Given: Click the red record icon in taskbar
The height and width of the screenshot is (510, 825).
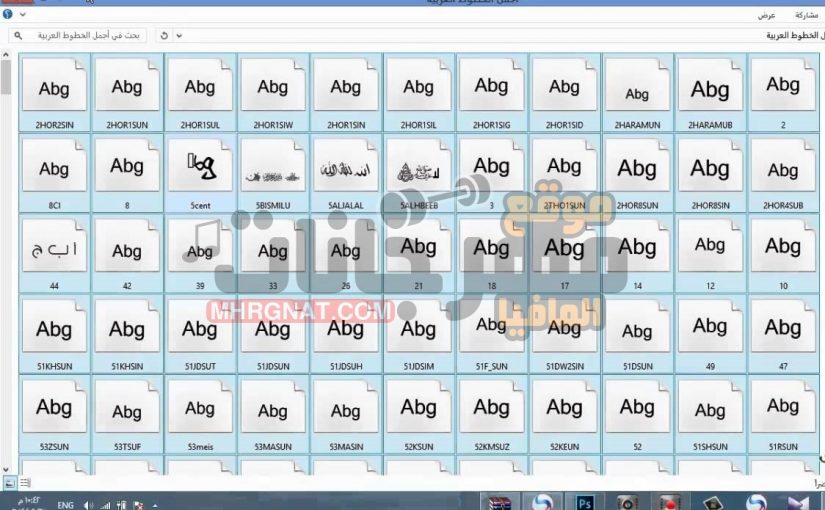Looking at the screenshot, I should (x=670, y=501).
